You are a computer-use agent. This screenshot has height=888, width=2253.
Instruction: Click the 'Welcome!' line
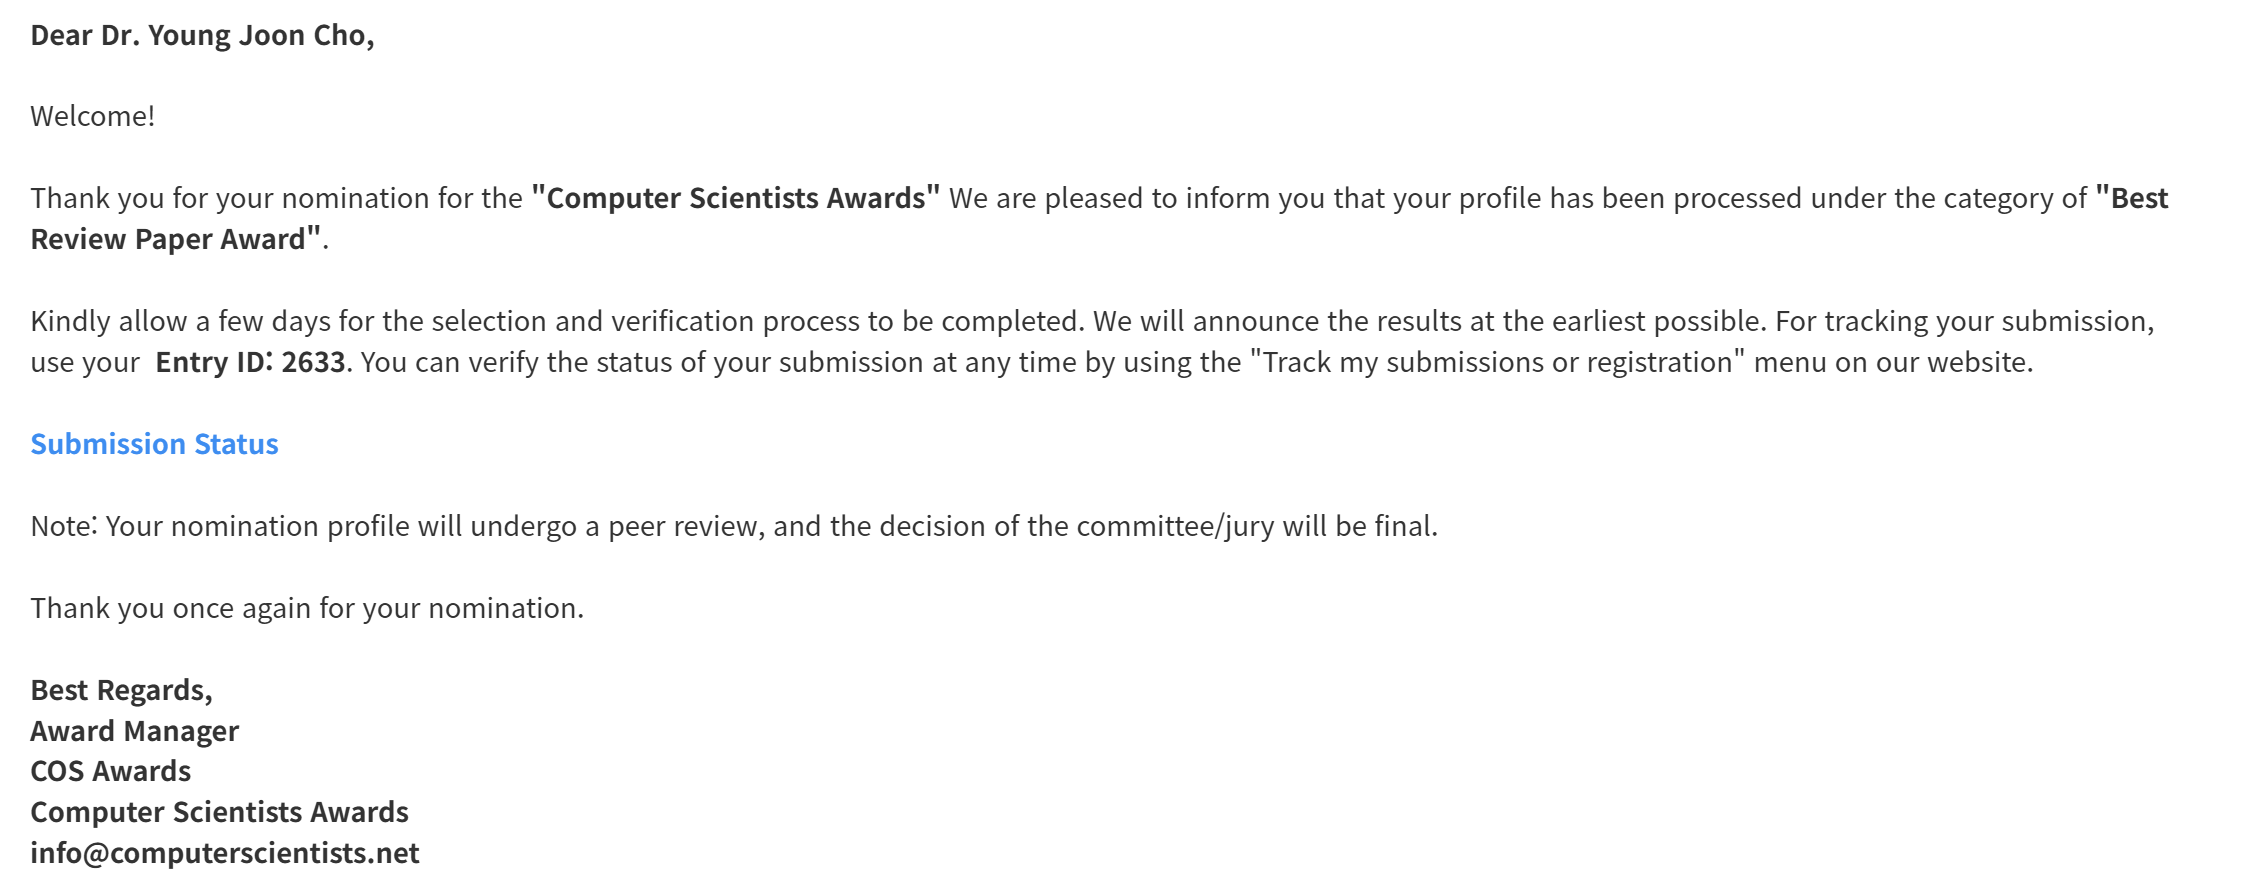tap(92, 117)
